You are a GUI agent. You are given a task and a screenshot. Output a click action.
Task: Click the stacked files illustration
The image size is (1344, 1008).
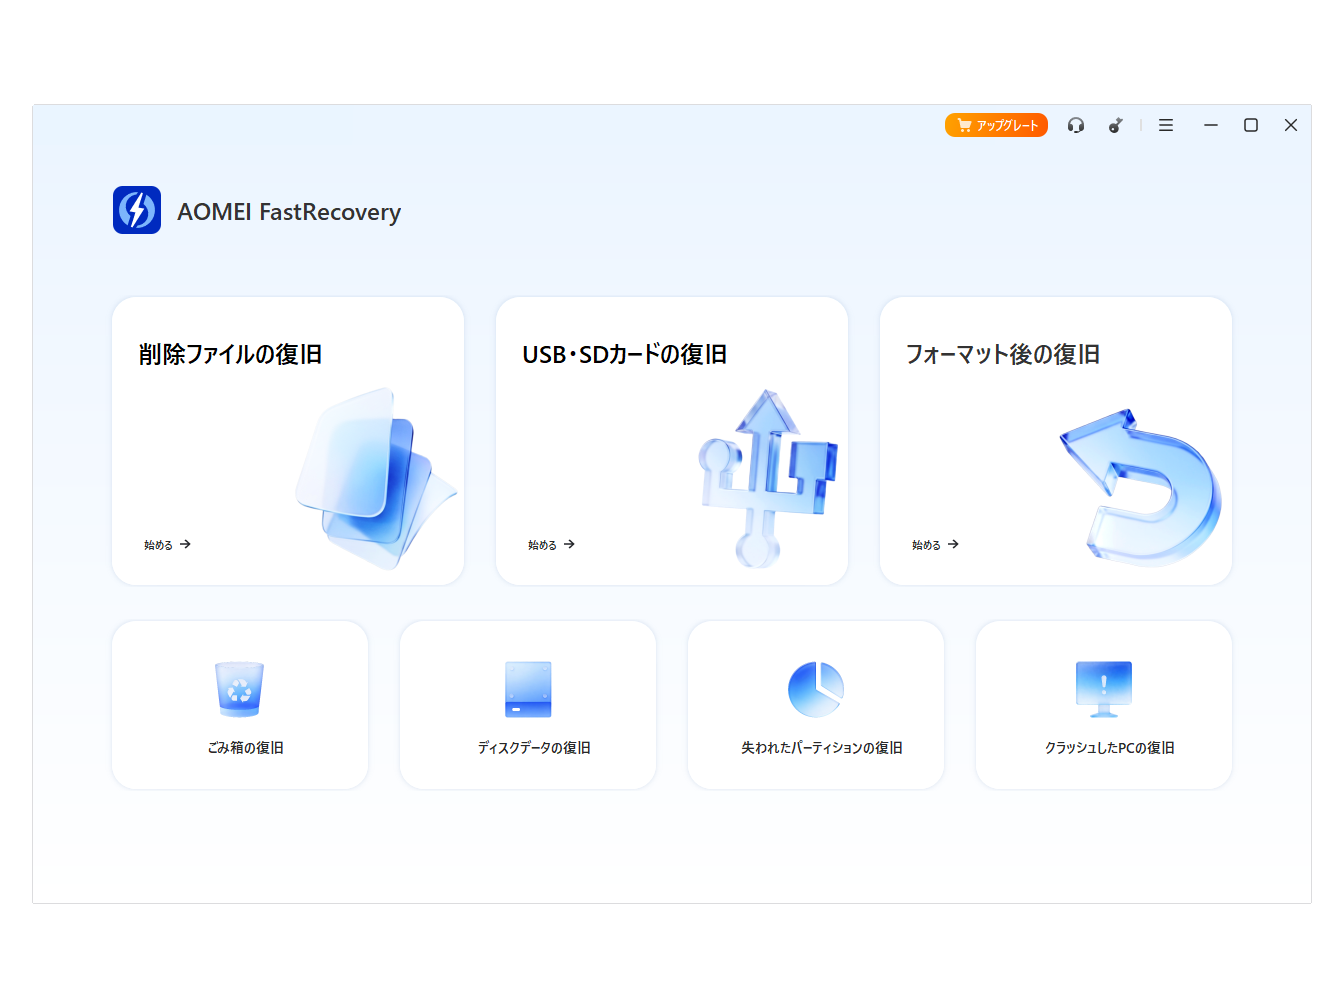coord(377,478)
